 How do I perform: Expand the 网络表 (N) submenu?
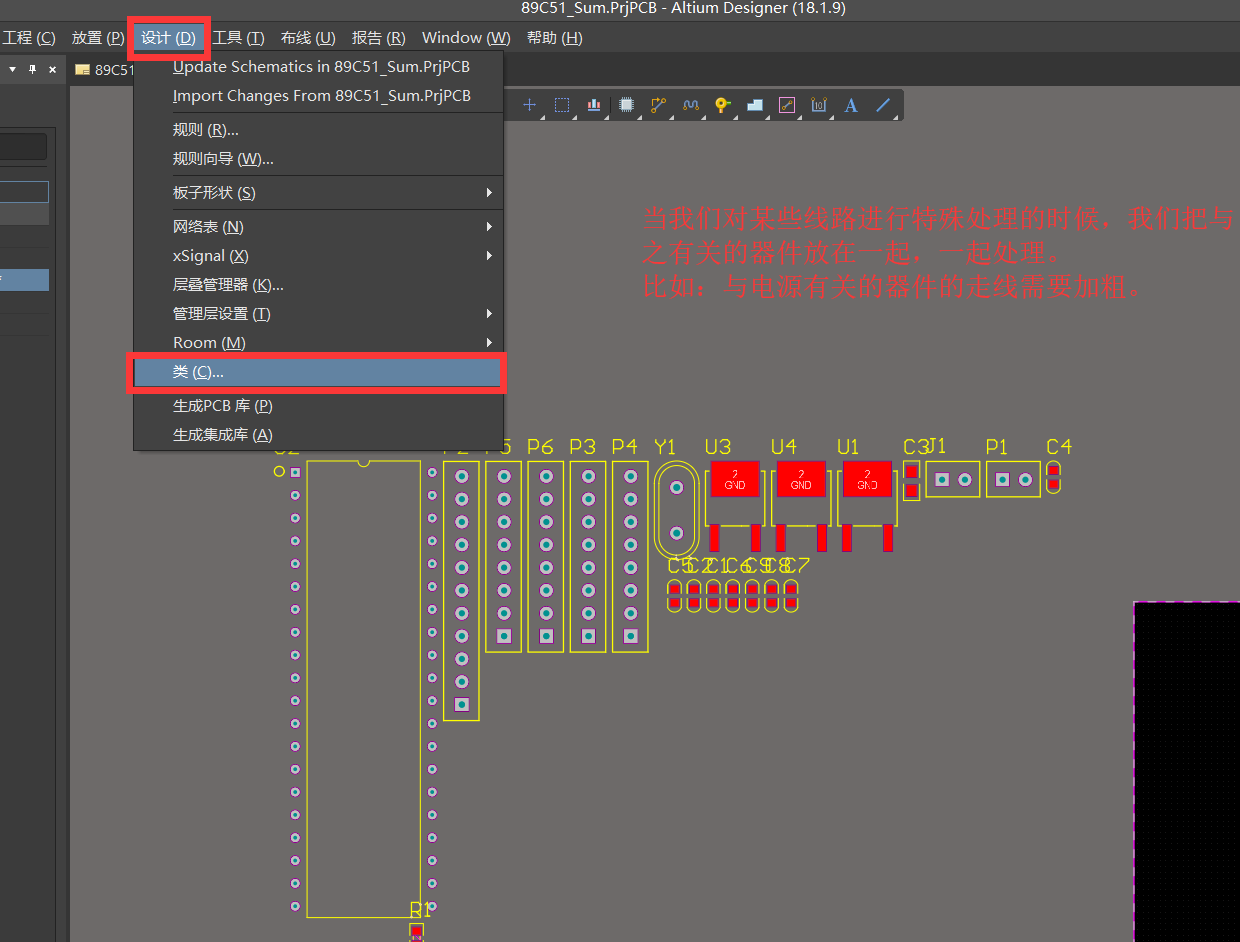319,227
